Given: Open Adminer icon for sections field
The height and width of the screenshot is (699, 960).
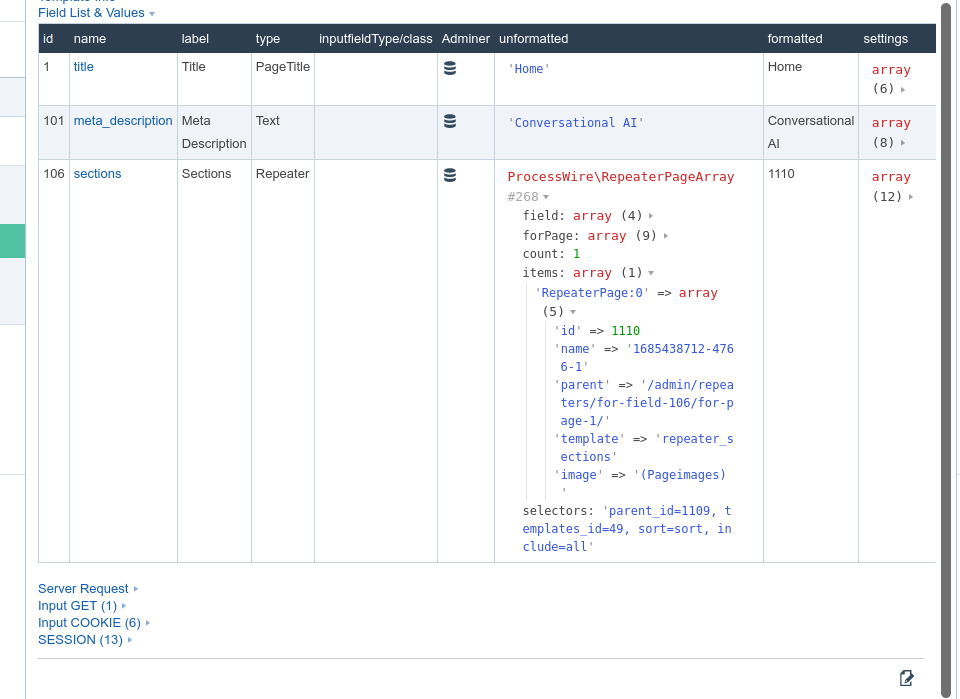Looking at the screenshot, I should (450, 175).
